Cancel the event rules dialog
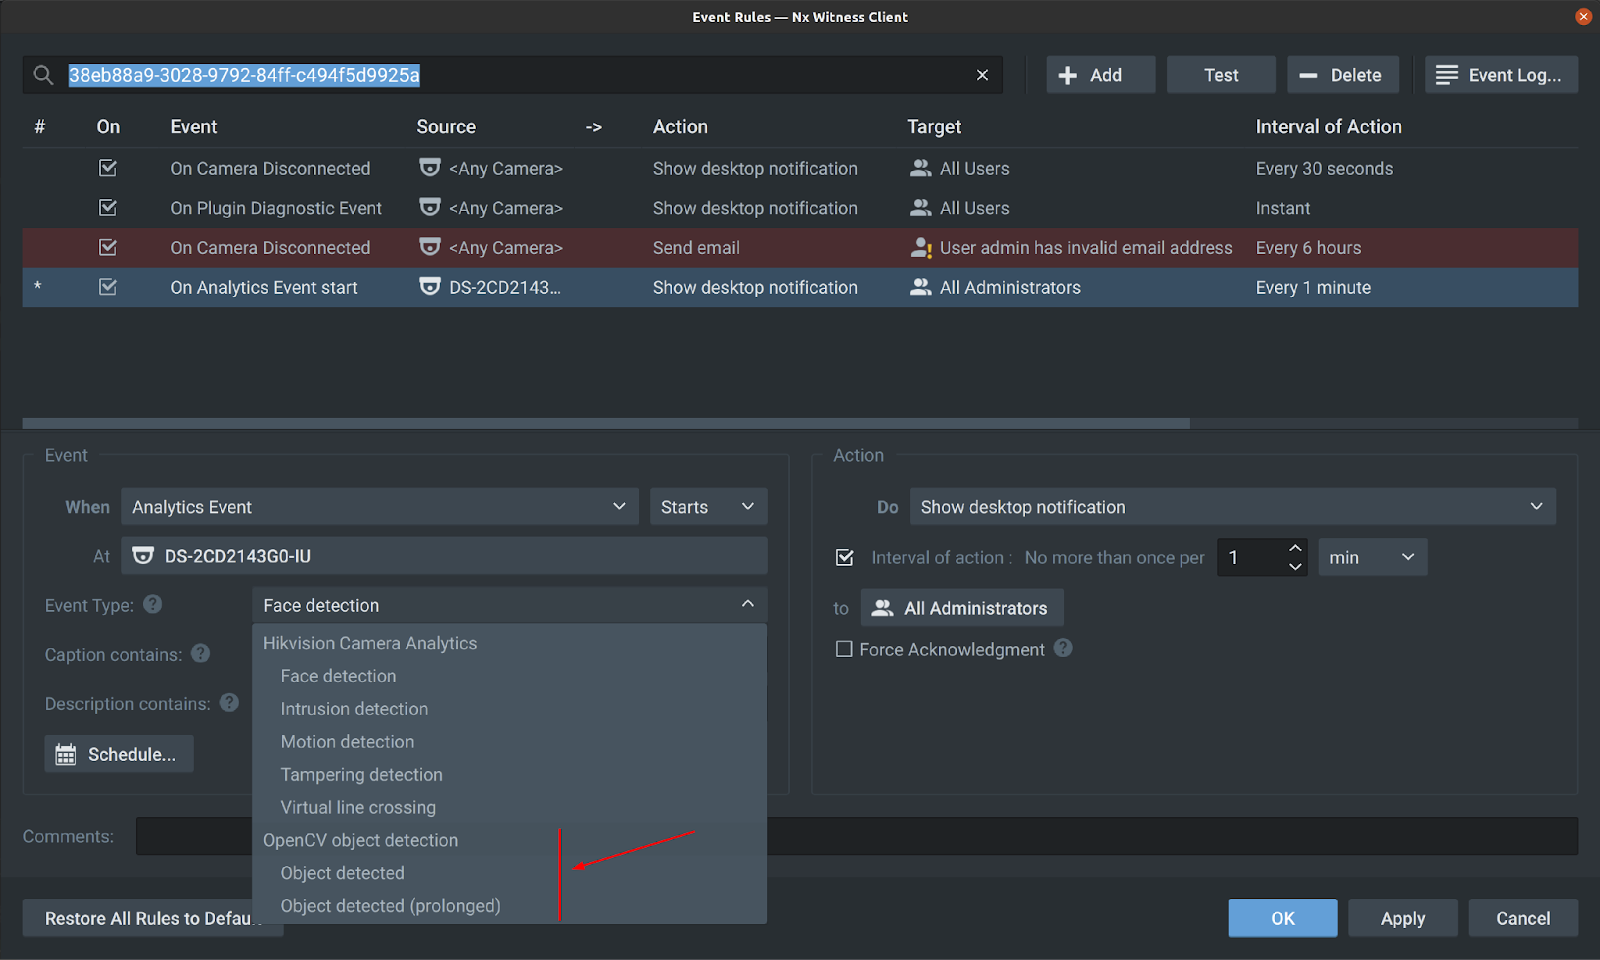The image size is (1600, 960). point(1523,918)
